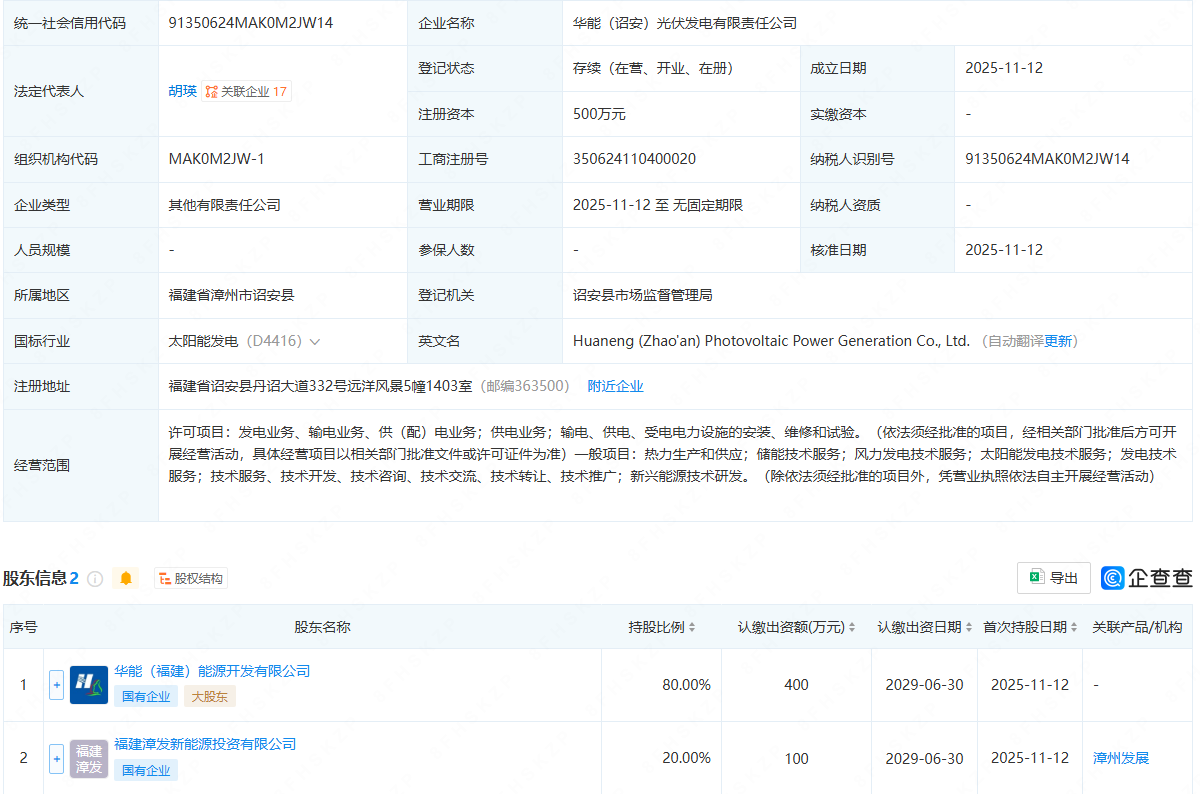Click 更新 to refresh English name translation
Screen dimensions: 1200x794
(x=1058, y=341)
